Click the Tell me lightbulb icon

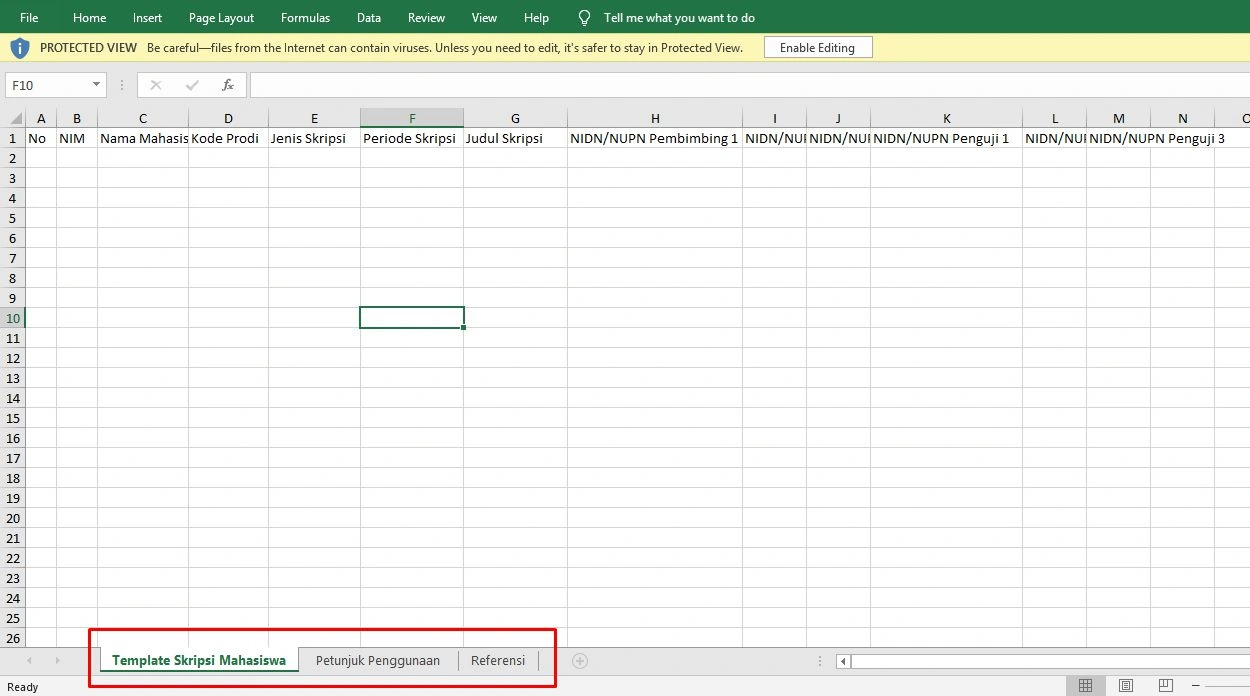[585, 18]
